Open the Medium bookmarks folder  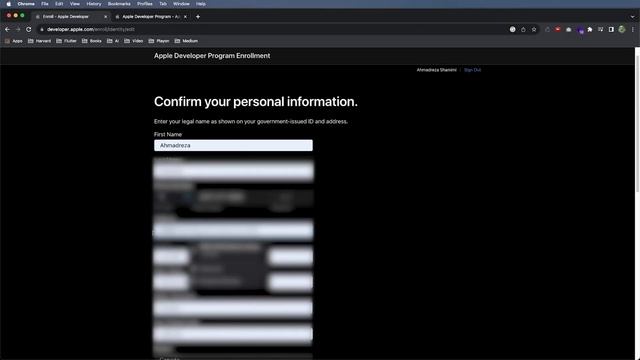tap(186, 41)
